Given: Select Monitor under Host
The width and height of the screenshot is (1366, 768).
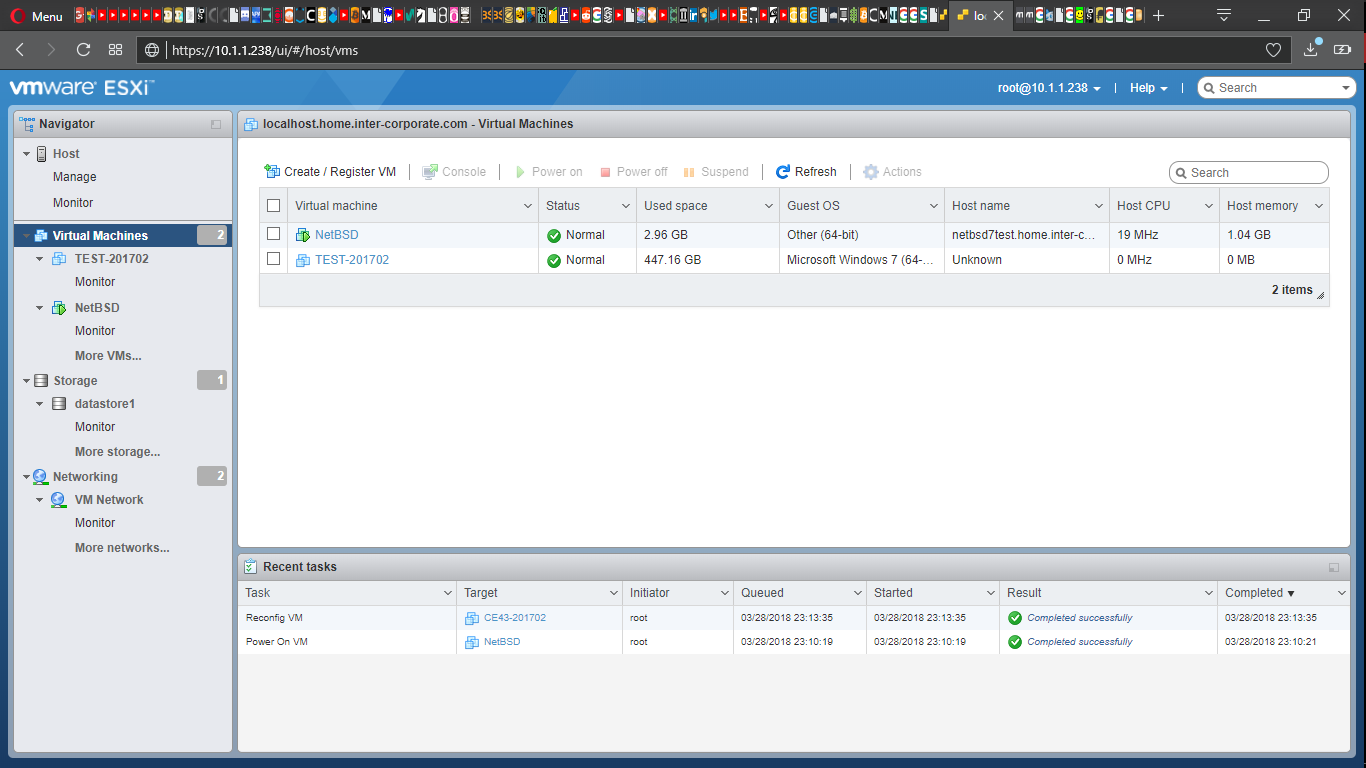Looking at the screenshot, I should [x=73, y=203].
